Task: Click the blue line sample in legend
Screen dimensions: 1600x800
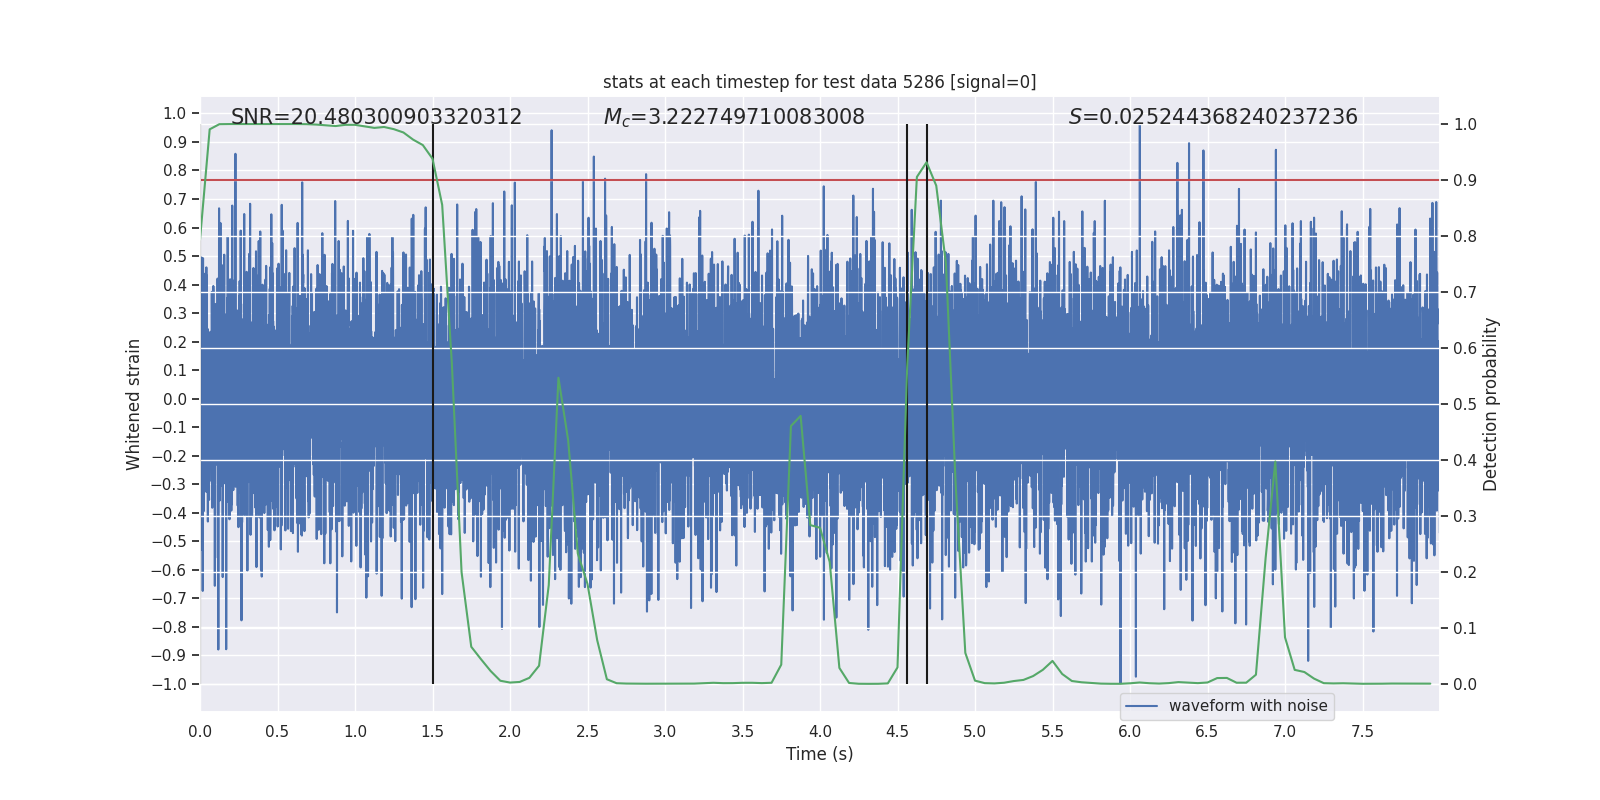Action: point(1142,706)
